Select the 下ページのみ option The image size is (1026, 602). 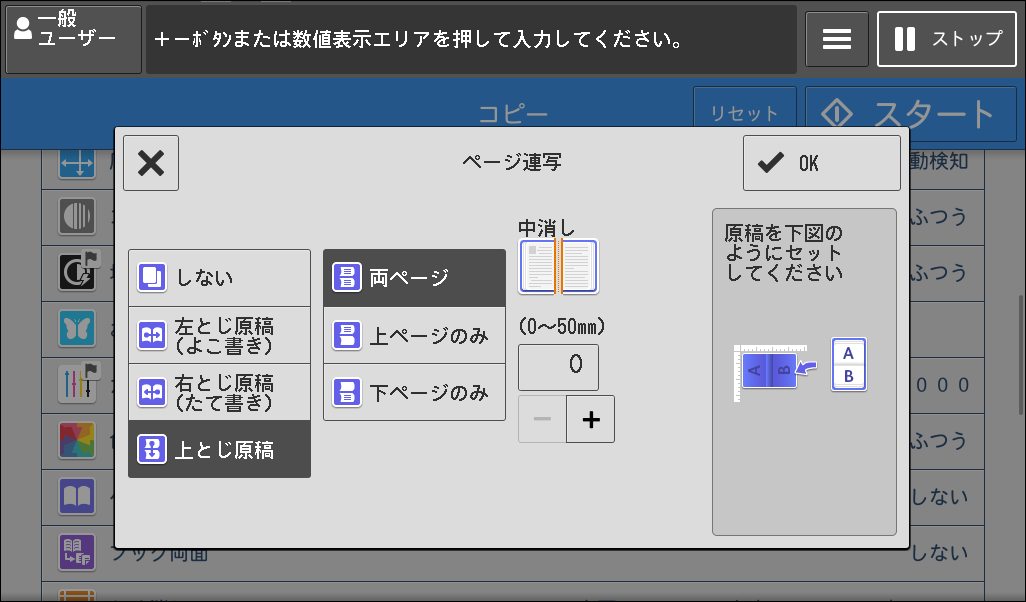pos(414,391)
